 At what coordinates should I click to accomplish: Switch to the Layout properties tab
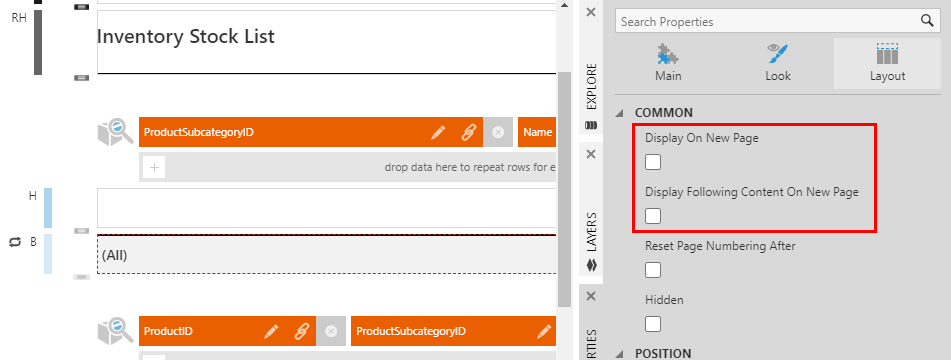click(x=887, y=65)
